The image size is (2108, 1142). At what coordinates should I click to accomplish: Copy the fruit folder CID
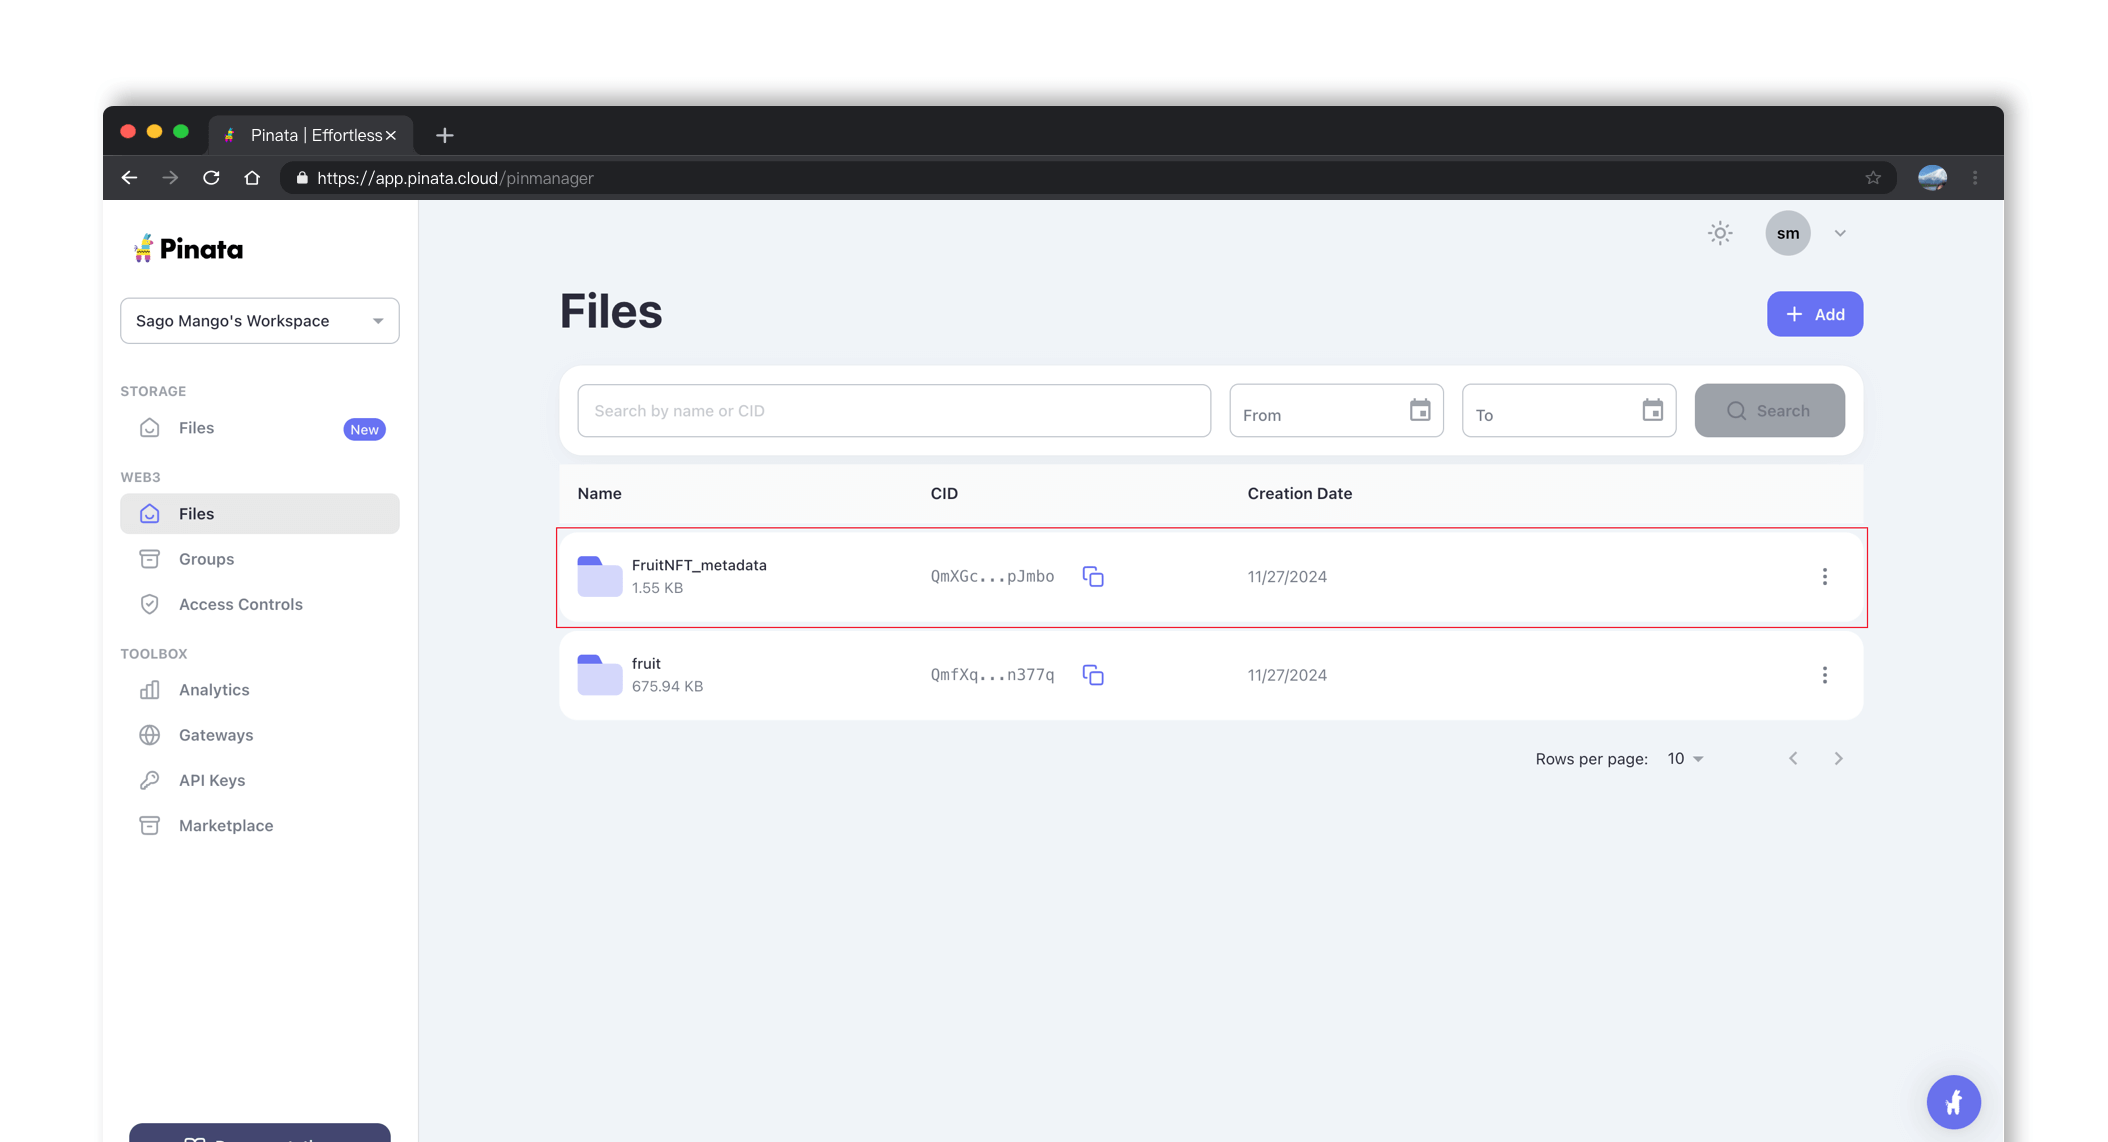tap(1092, 675)
